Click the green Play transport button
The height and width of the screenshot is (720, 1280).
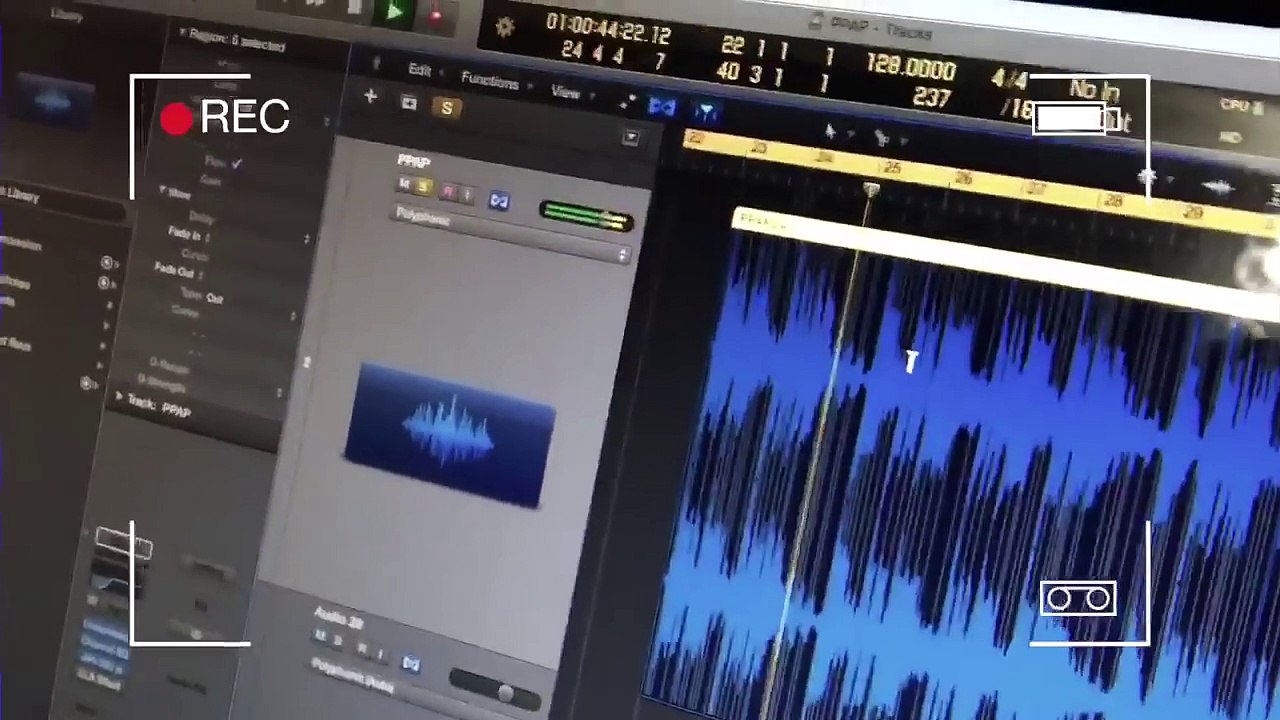395,12
